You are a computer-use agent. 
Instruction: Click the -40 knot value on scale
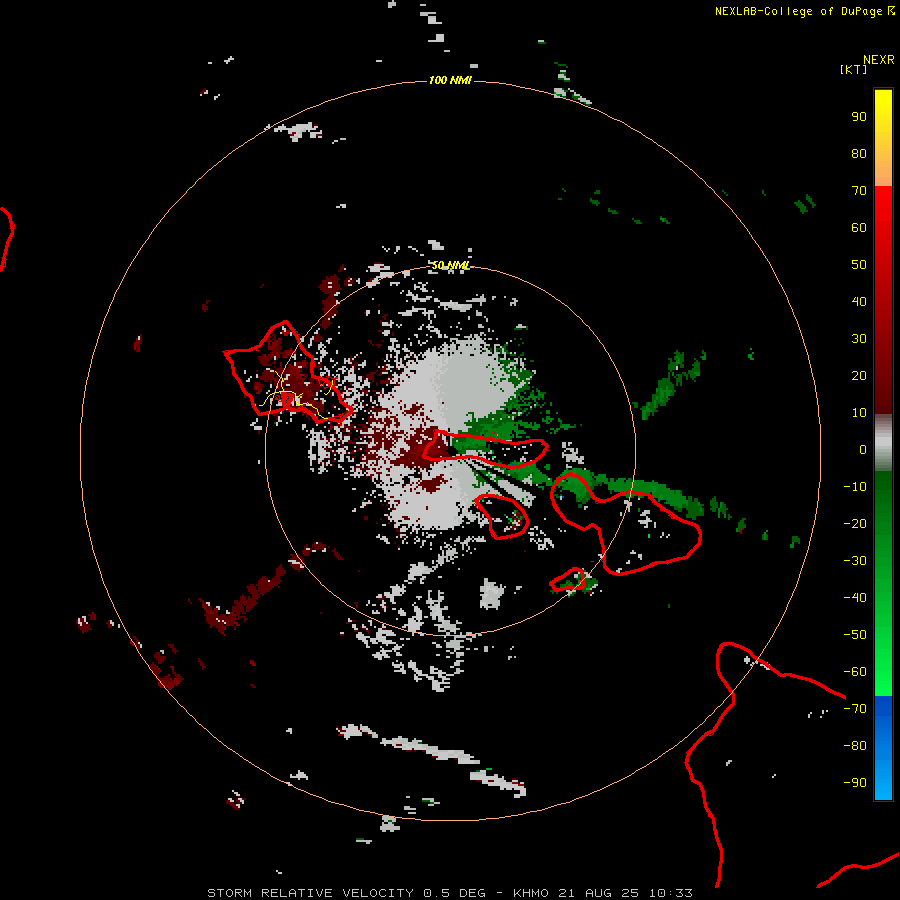click(x=855, y=598)
